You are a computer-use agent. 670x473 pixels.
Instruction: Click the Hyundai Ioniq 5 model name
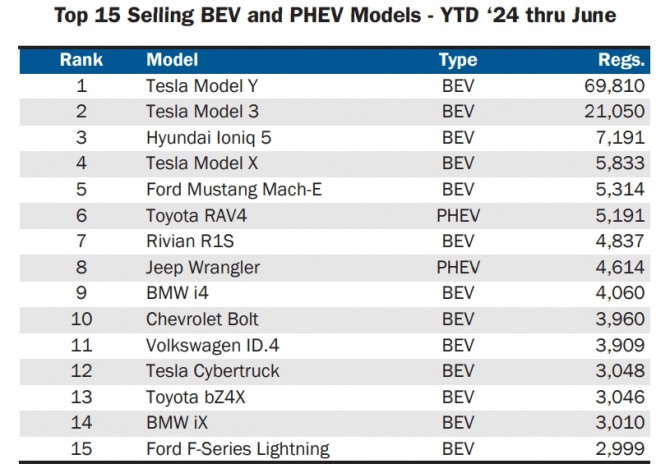208,137
